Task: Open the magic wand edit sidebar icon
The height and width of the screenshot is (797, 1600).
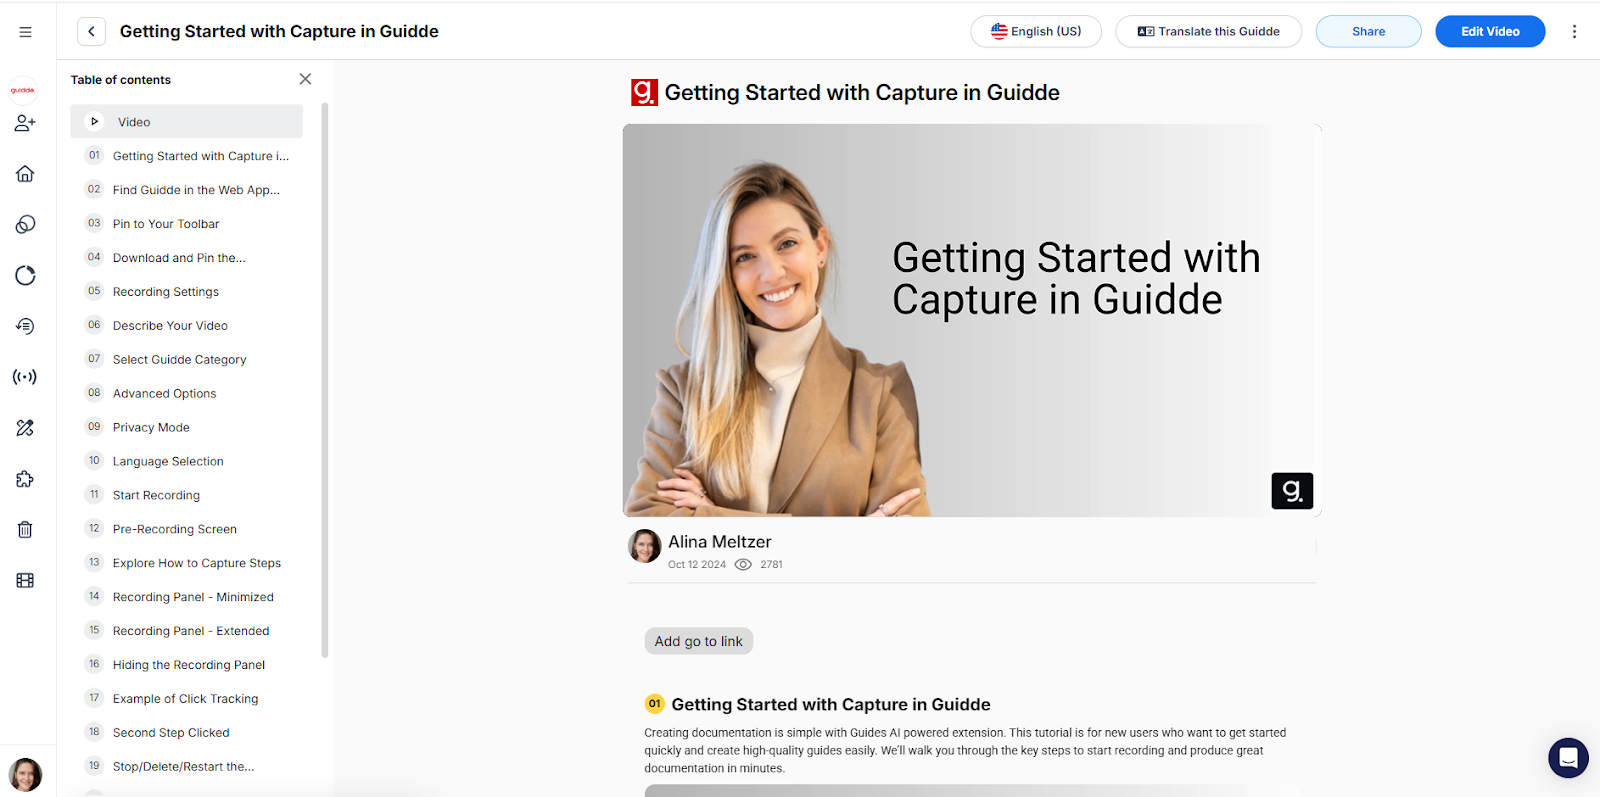Action: [25, 428]
